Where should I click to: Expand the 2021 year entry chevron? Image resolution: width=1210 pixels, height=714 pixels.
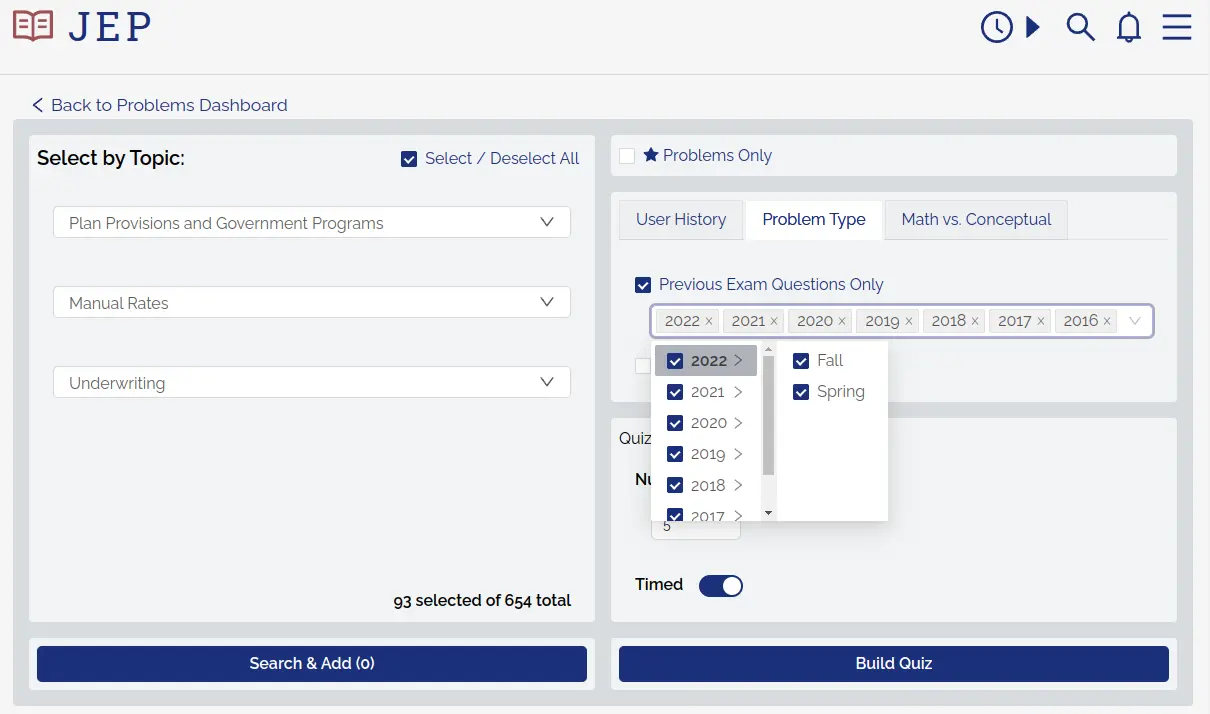[x=739, y=392]
